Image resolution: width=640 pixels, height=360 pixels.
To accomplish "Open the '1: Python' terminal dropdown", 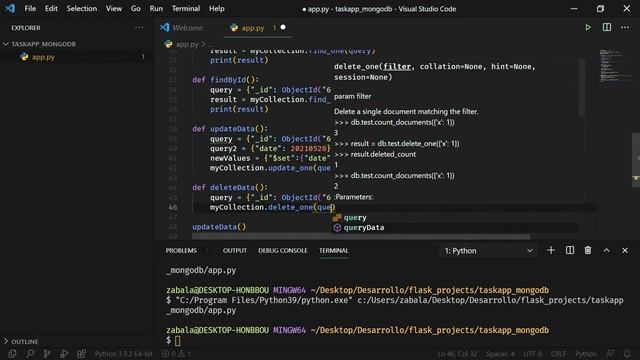I will click(488, 251).
